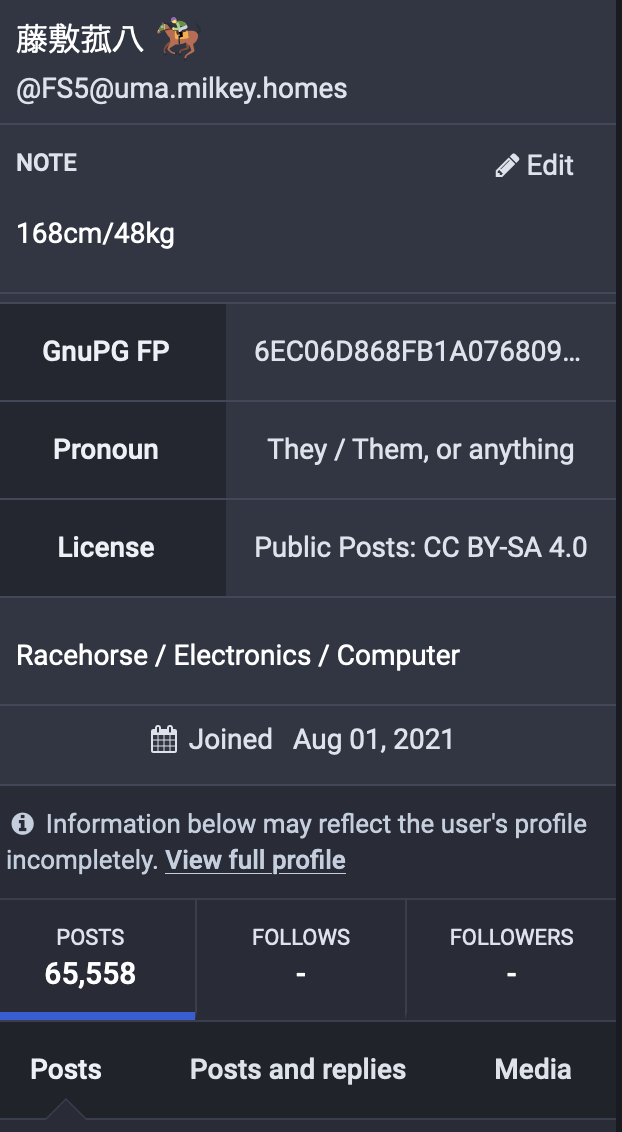Click the note text 168cm/48kg
This screenshot has width=622, height=1132.
click(96, 235)
